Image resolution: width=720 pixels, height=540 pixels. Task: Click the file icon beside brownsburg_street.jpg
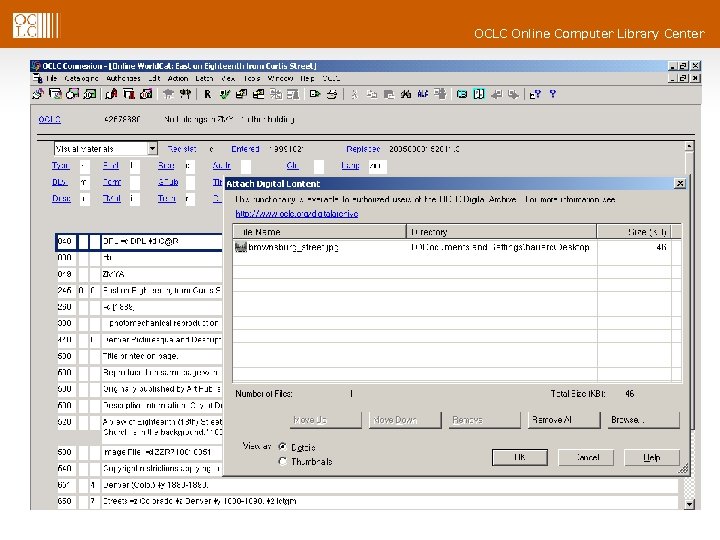241,247
